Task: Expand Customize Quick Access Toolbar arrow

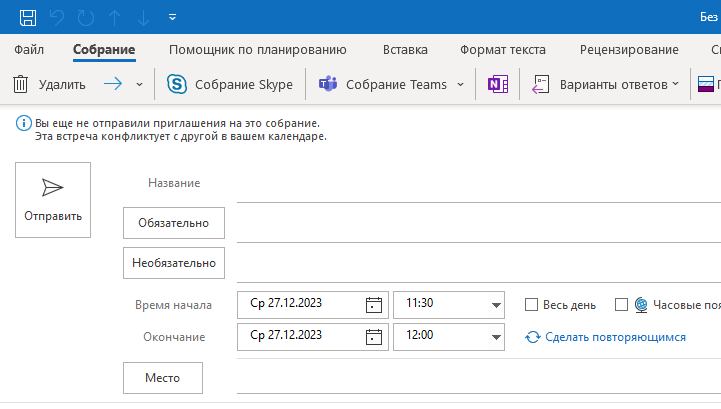Action: [172, 17]
